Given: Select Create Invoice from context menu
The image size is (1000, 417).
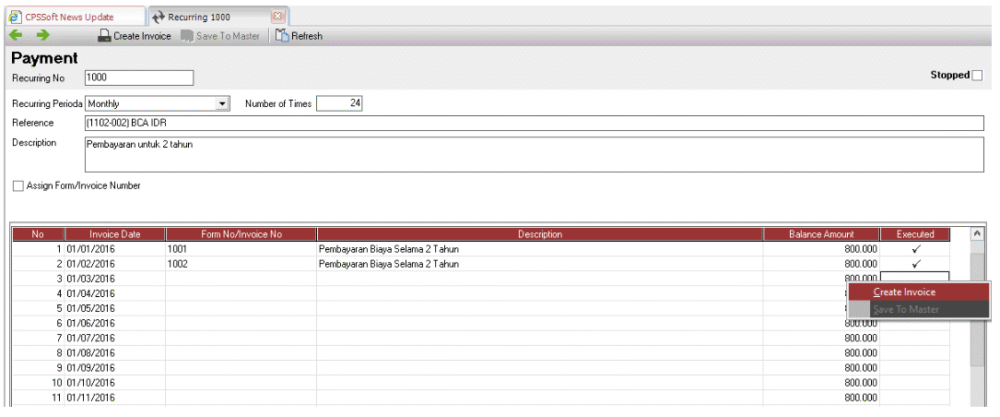Looking at the screenshot, I should click(904, 292).
